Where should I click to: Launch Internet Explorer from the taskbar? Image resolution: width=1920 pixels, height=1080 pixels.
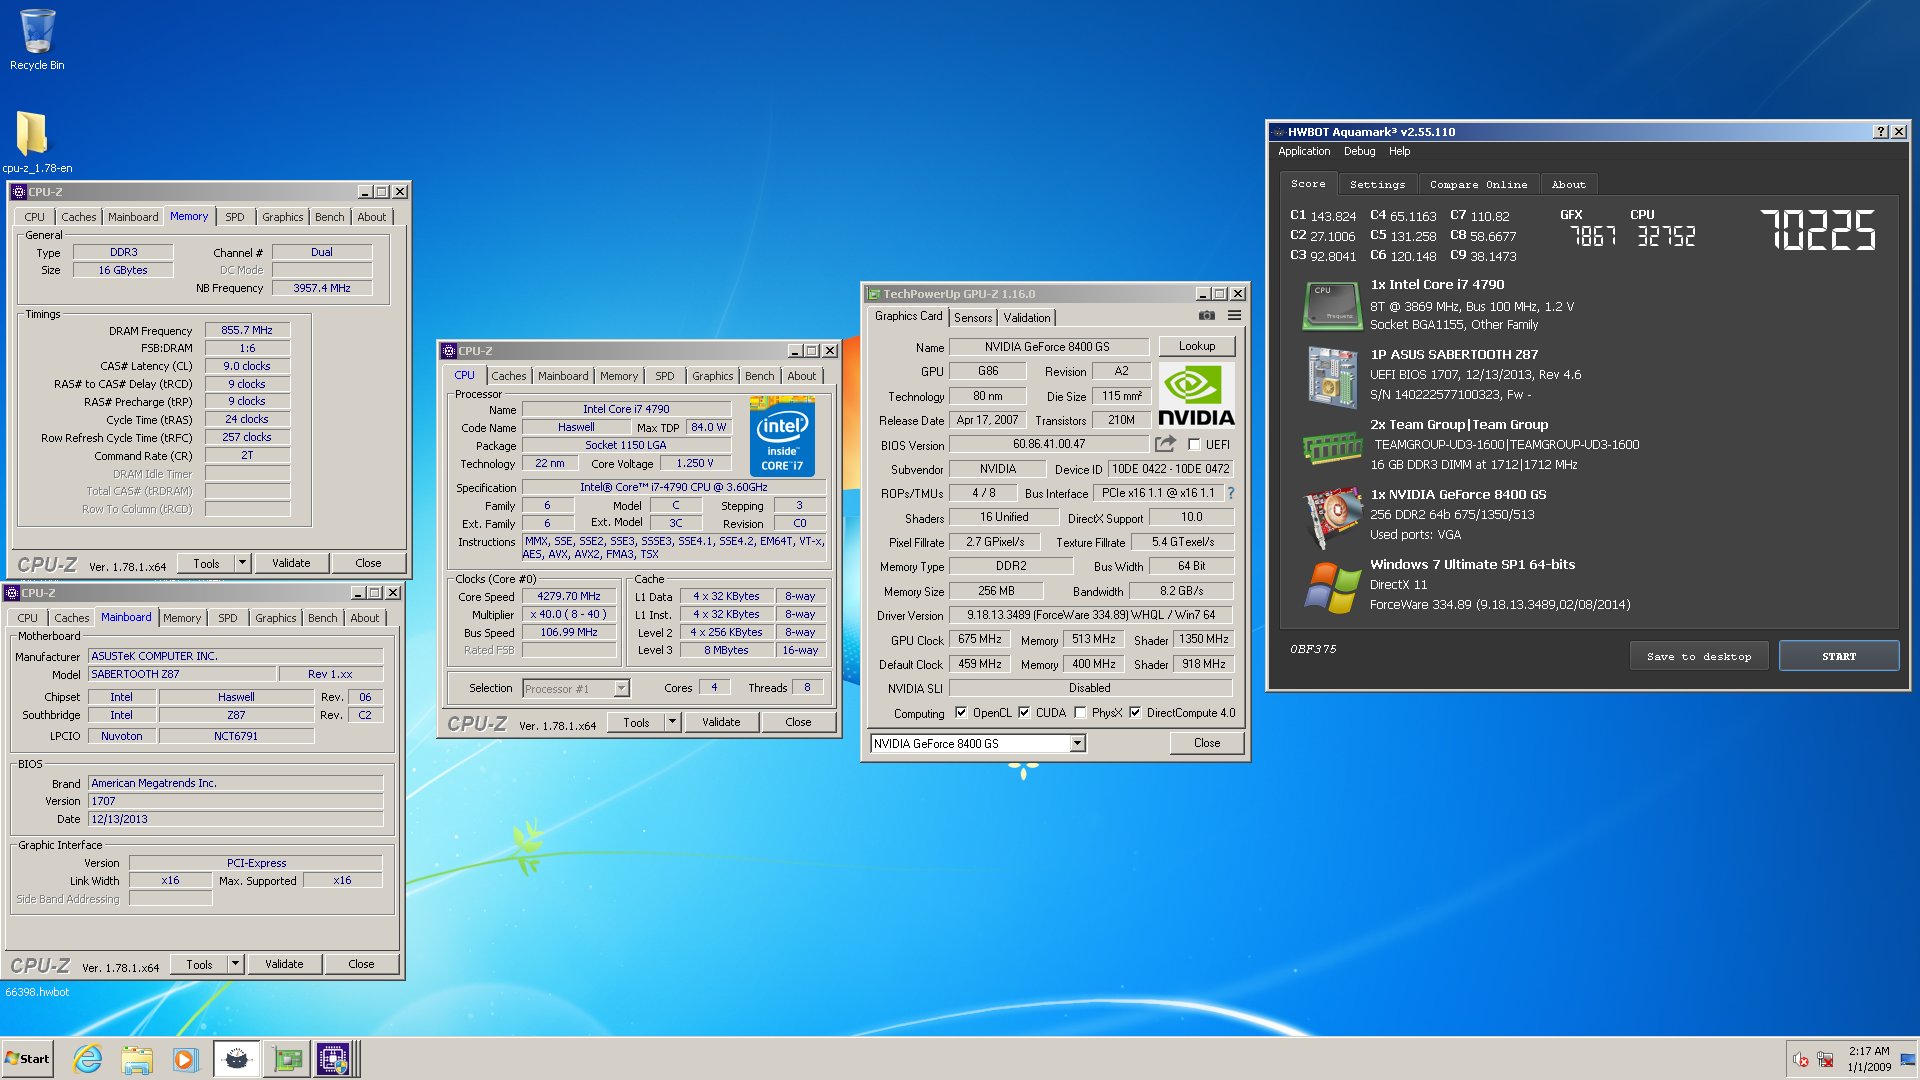tap(88, 1059)
